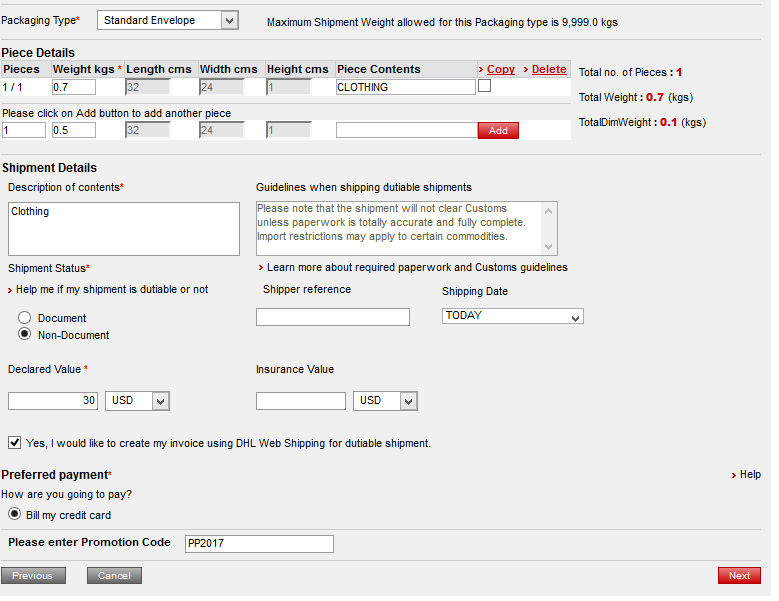This screenshot has width=779, height=601.
Task: Tick the checkbox beside the CLOTHING piece row
Action: [x=485, y=86]
